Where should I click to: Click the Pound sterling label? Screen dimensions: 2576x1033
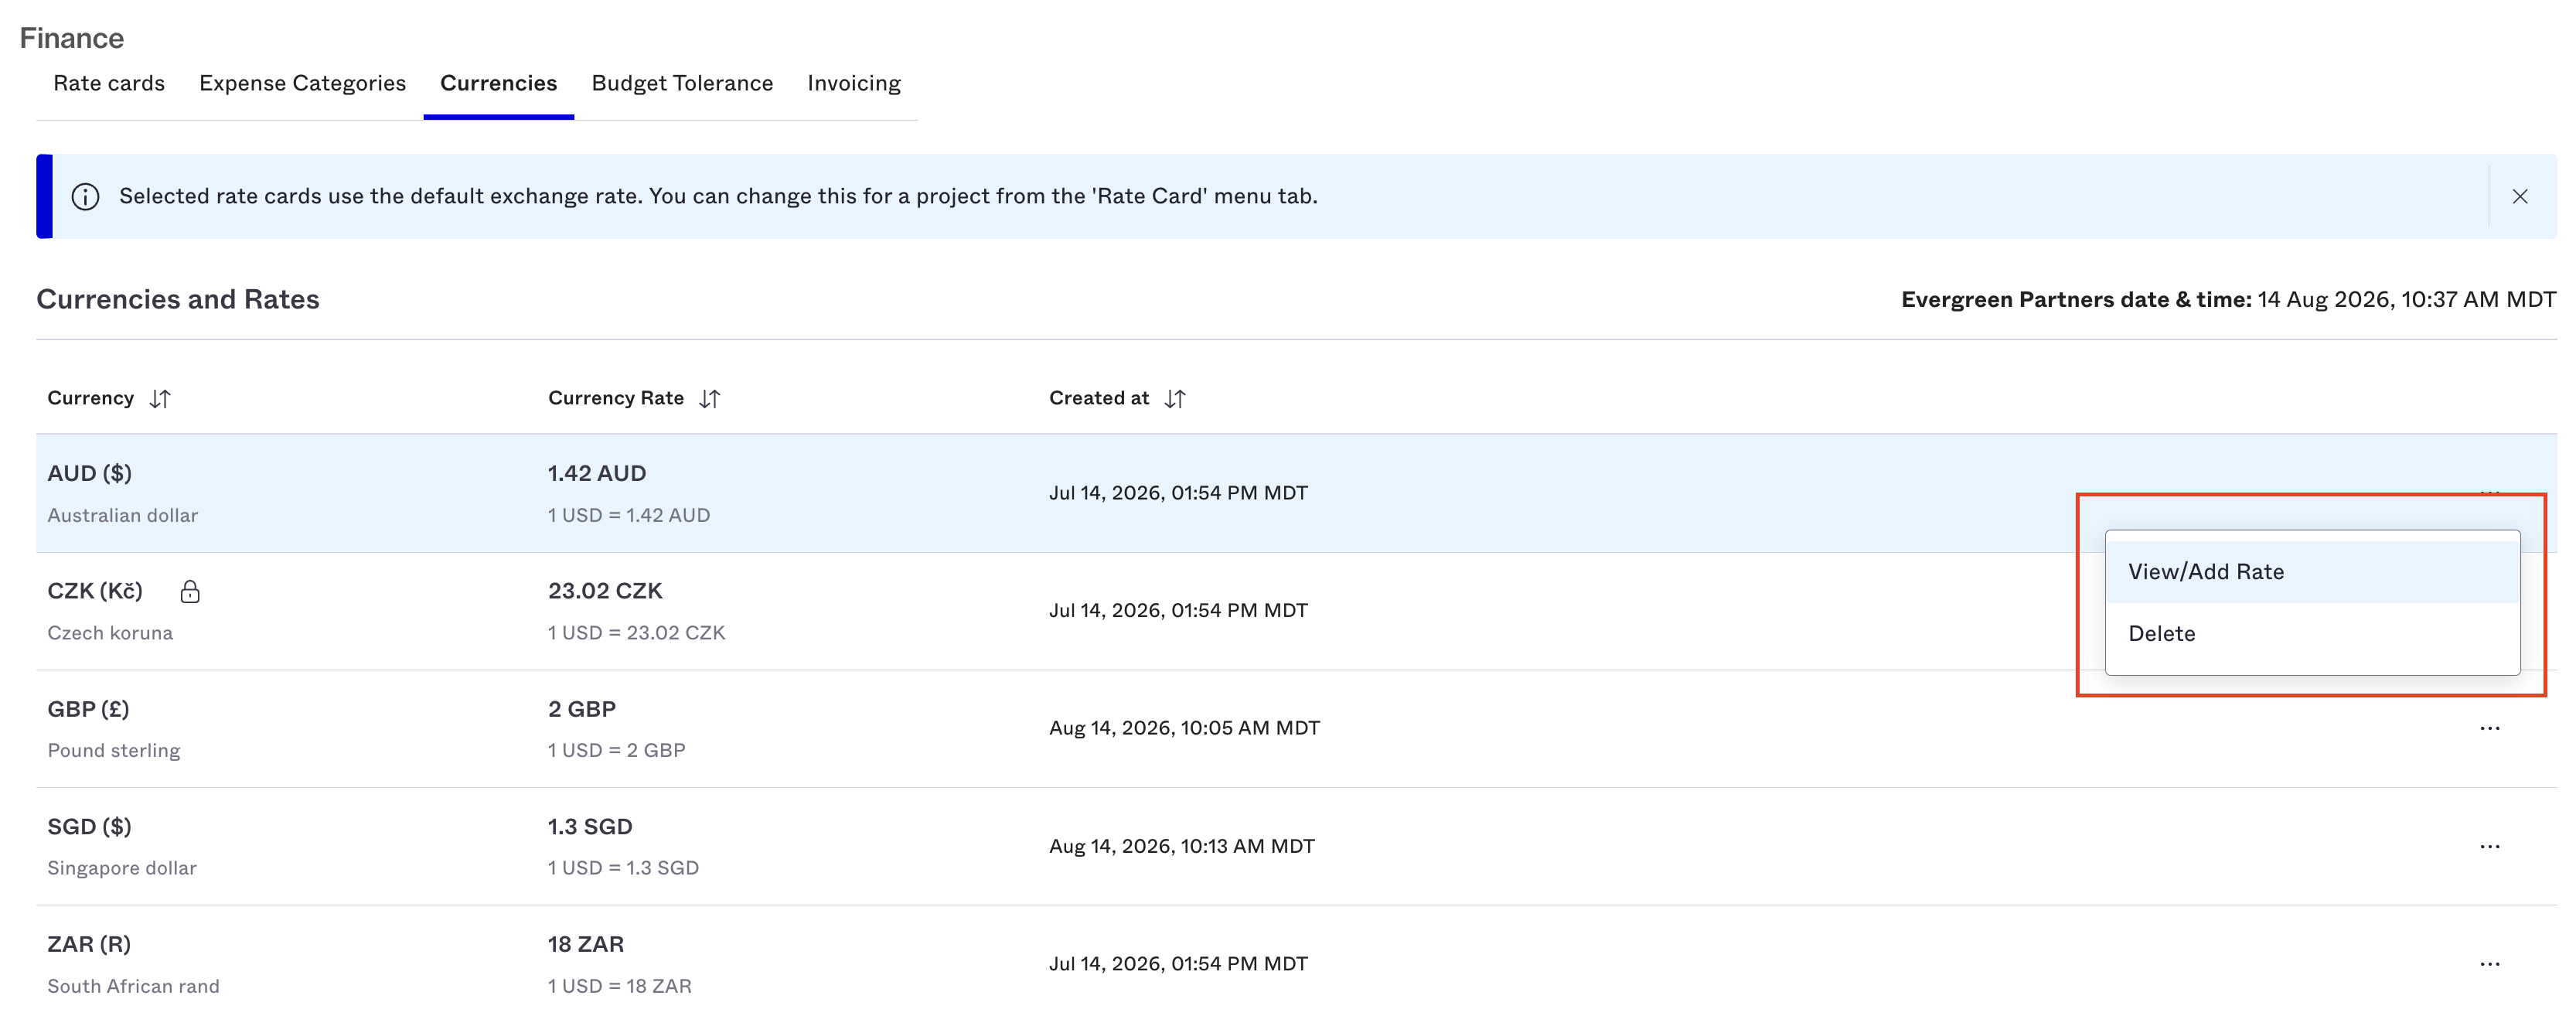pyautogui.click(x=114, y=751)
